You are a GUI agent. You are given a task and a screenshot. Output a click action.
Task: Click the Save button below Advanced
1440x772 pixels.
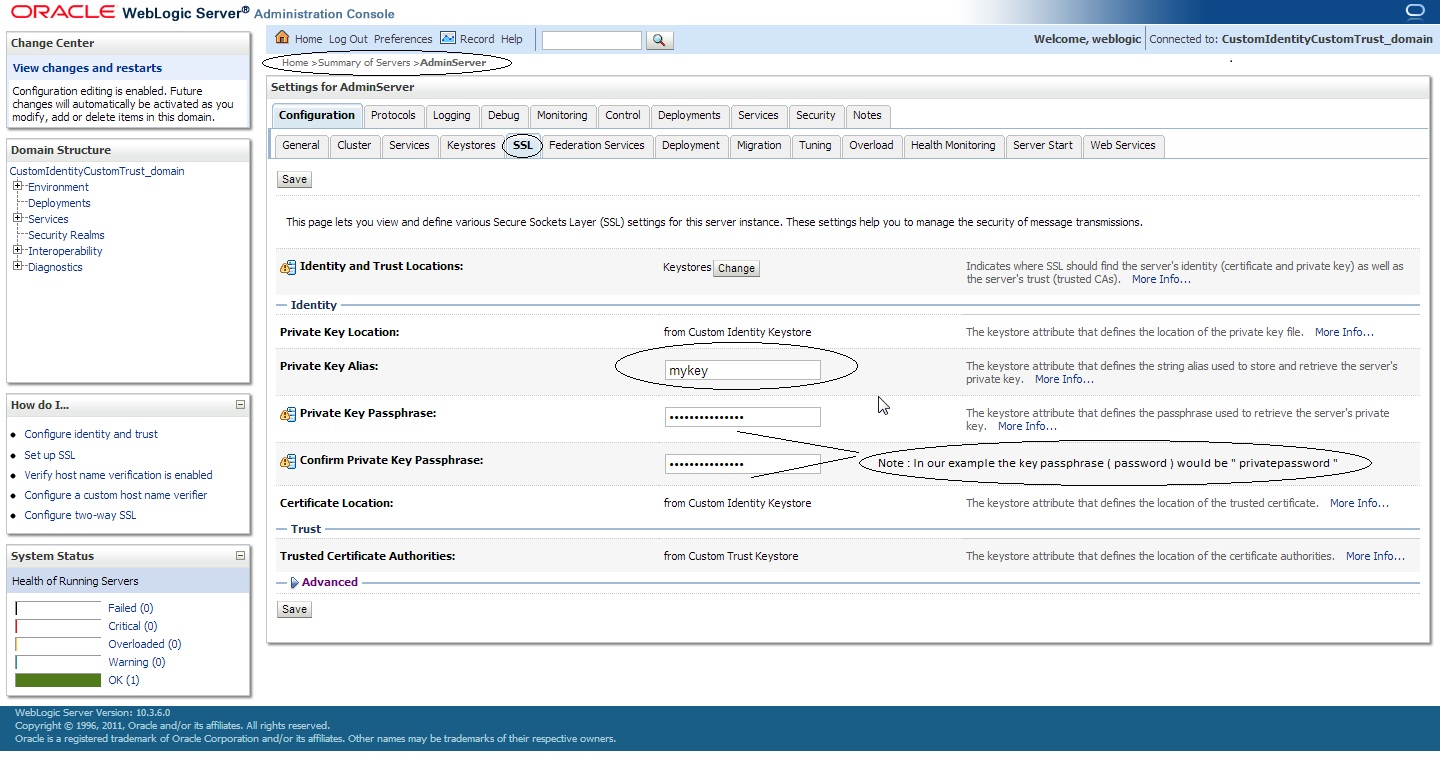[x=294, y=610]
